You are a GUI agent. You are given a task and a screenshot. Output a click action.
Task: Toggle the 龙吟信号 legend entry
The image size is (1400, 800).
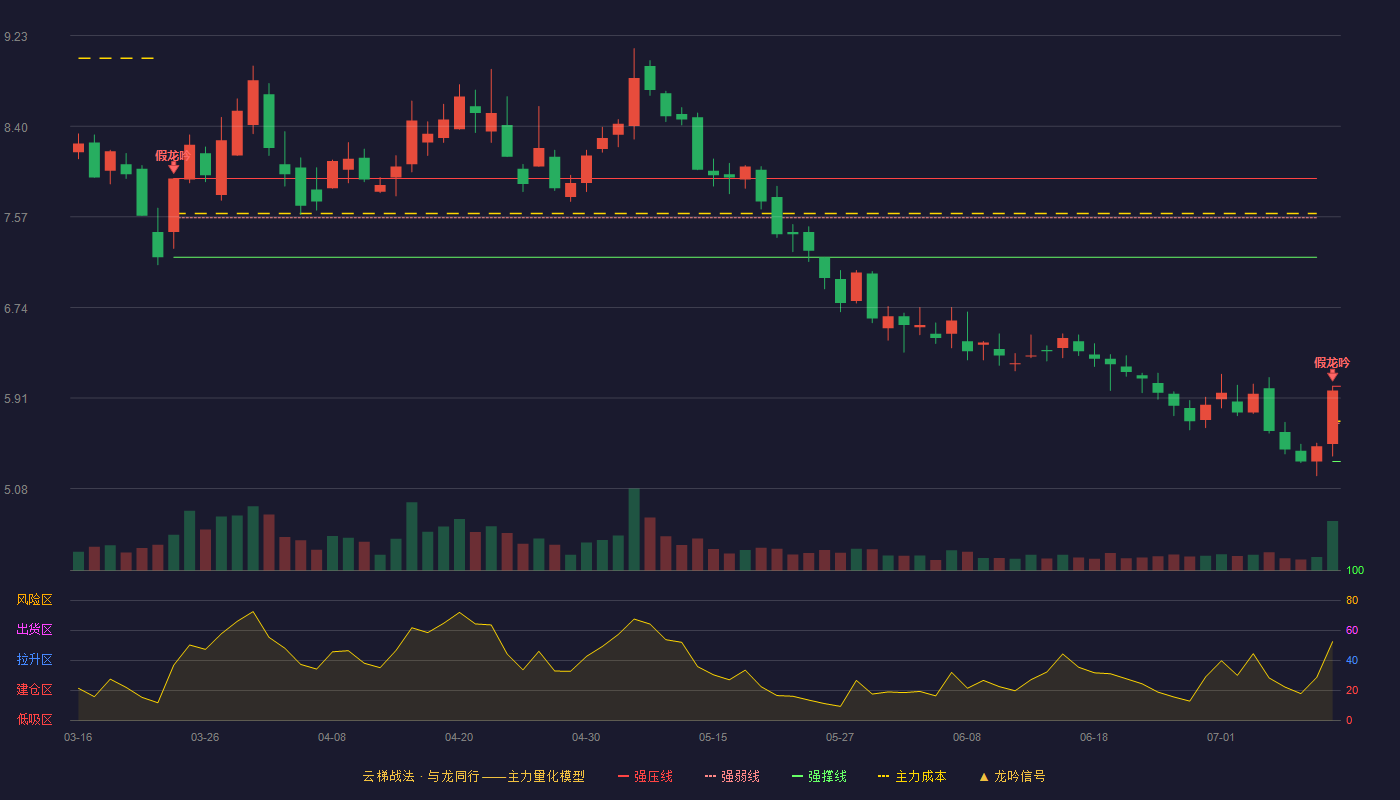[x=1012, y=776]
